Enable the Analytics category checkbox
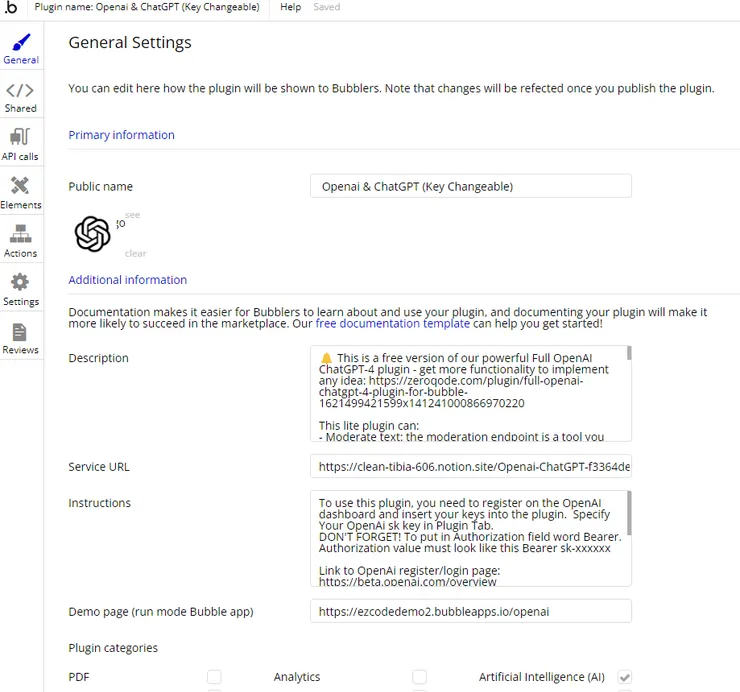The width and height of the screenshot is (740, 692). coord(419,677)
